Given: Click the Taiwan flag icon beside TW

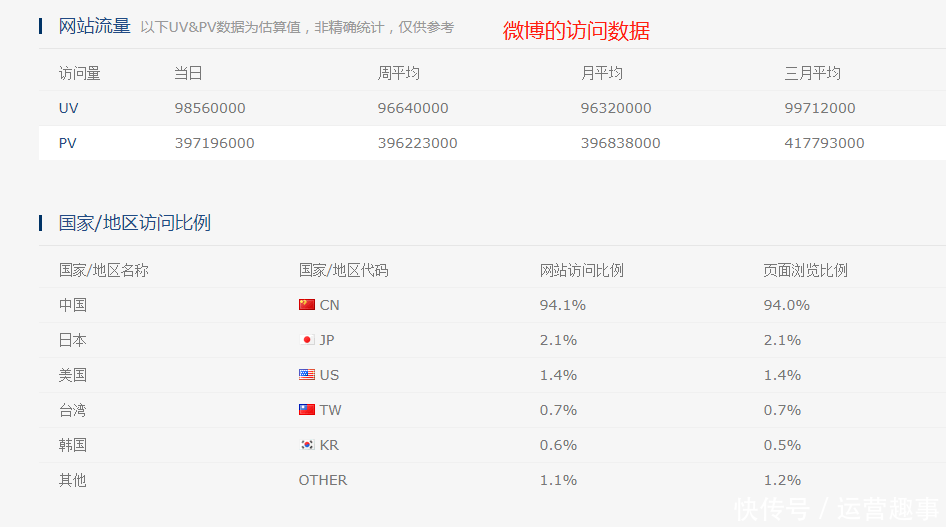Looking at the screenshot, I should pos(306,409).
